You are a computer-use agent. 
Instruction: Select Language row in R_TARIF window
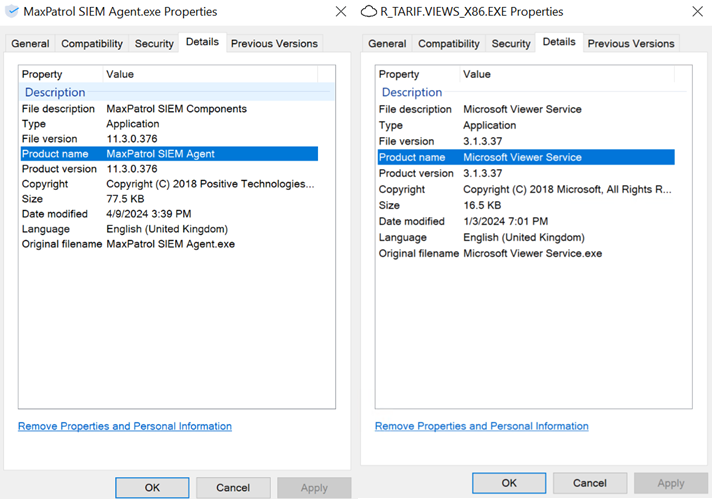(x=526, y=237)
